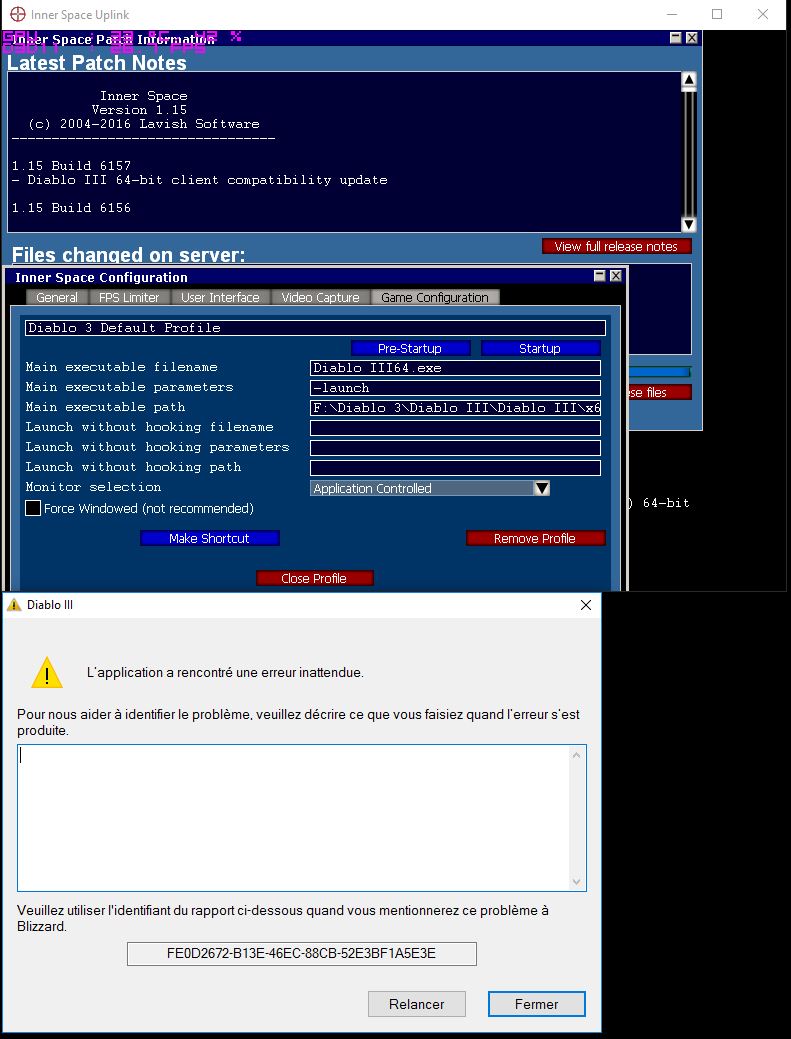This screenshot has width=791, height=1039.
Task: Open the Monitor selection dropdown
Action: coord(430,488)
